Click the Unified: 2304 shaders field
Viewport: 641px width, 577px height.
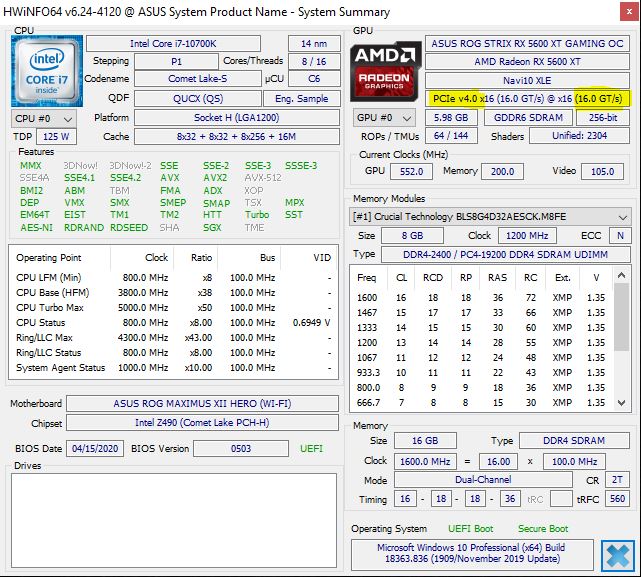pyautogui.click(x=580, y=136)
